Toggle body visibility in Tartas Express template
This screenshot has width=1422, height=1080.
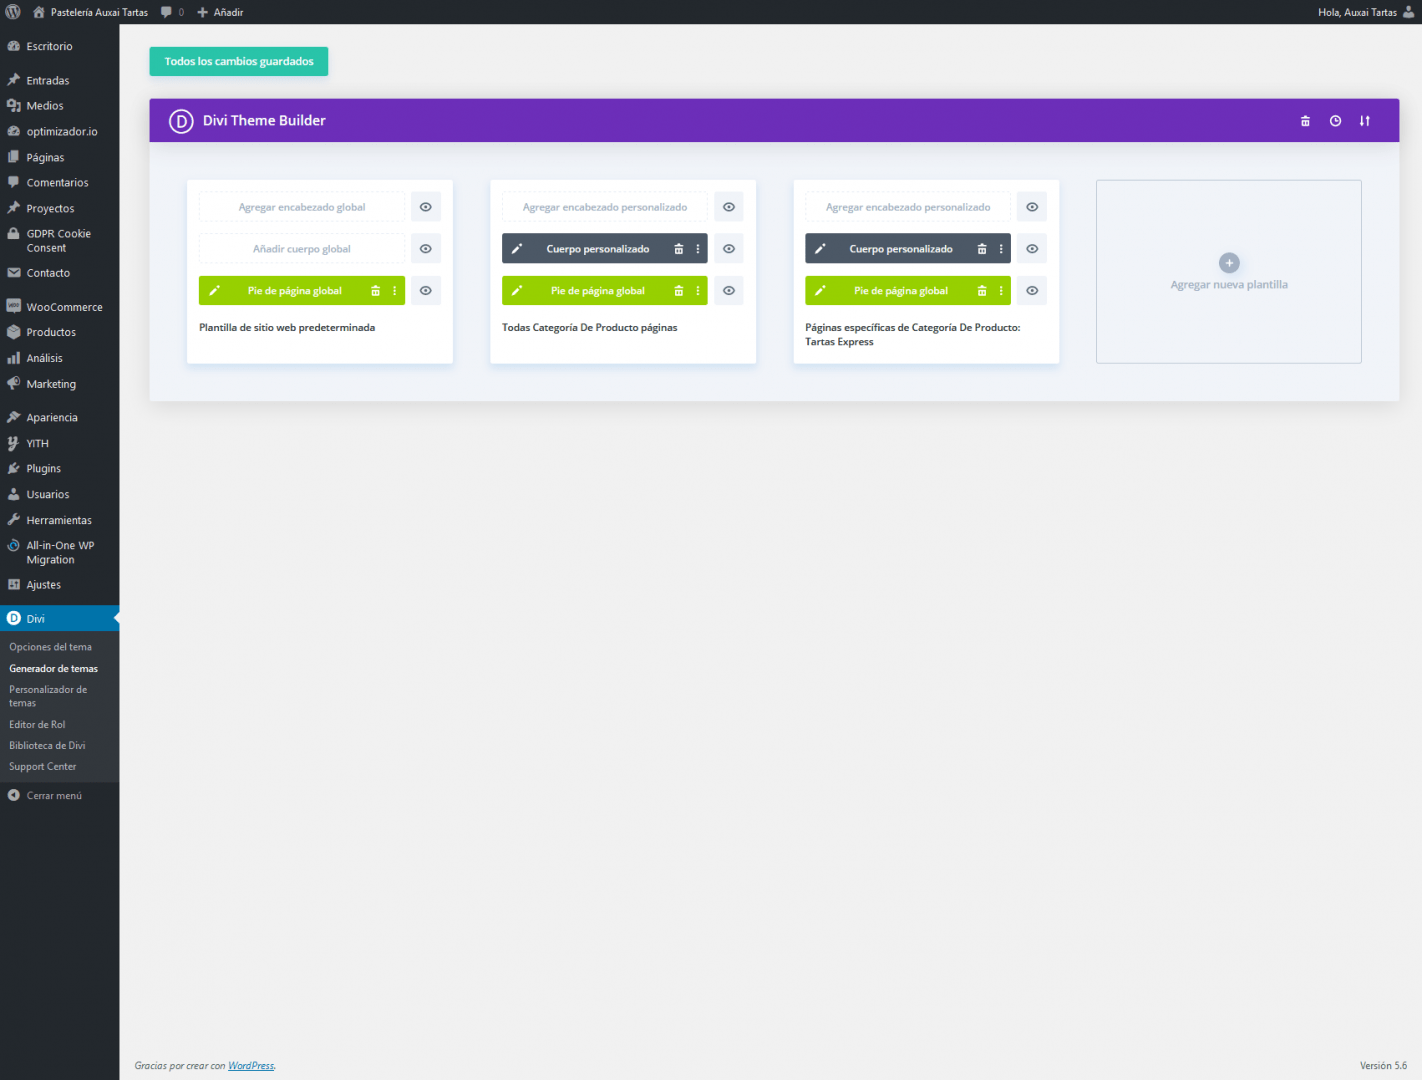(1032, 249)
